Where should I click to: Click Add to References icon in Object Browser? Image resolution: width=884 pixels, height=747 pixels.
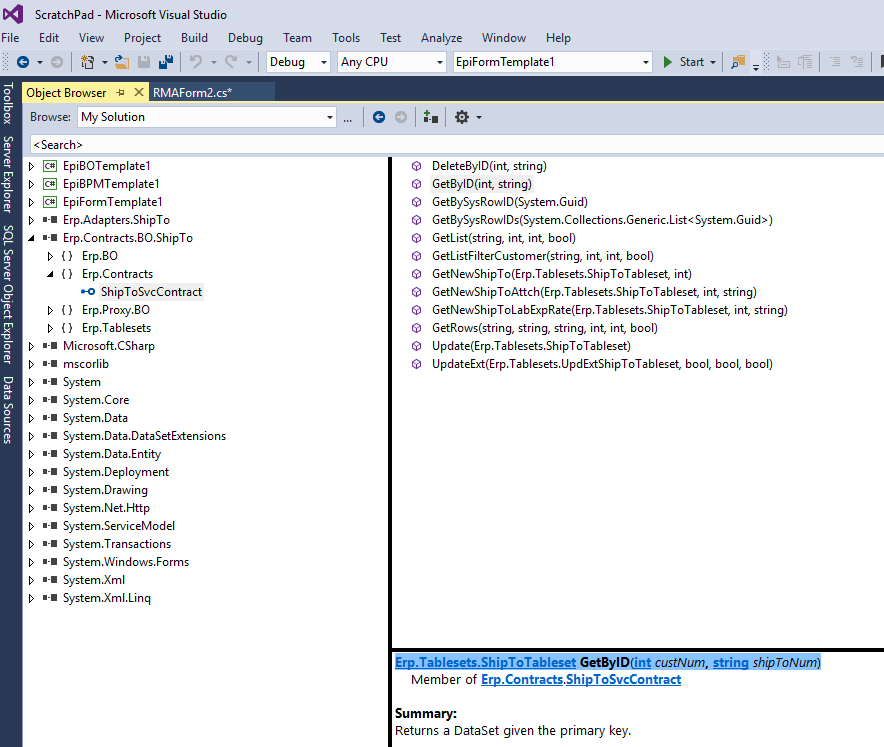(x=431, y=117)
